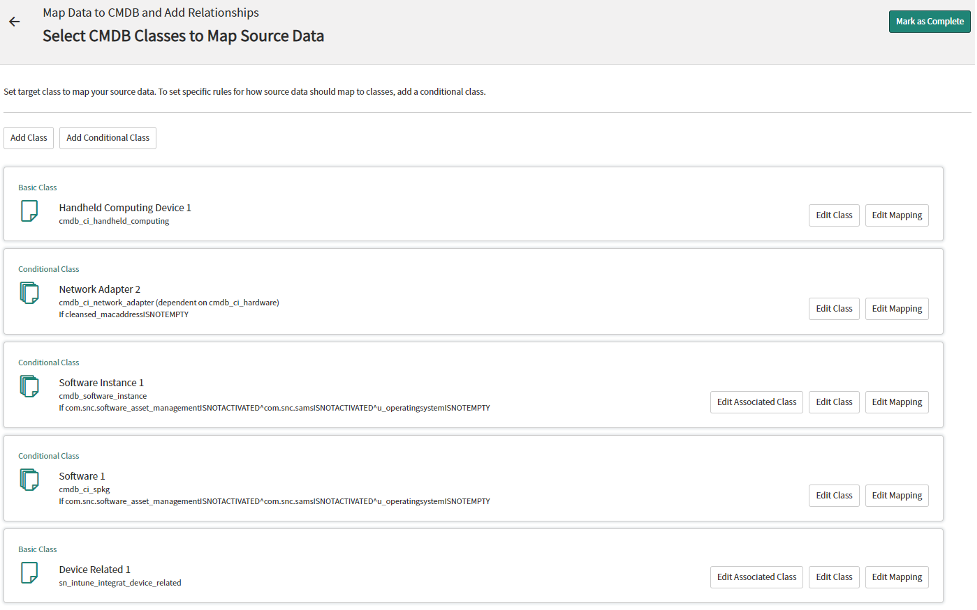
Task: Click the Add Conditional Class button
Action: tap(107, 137)
